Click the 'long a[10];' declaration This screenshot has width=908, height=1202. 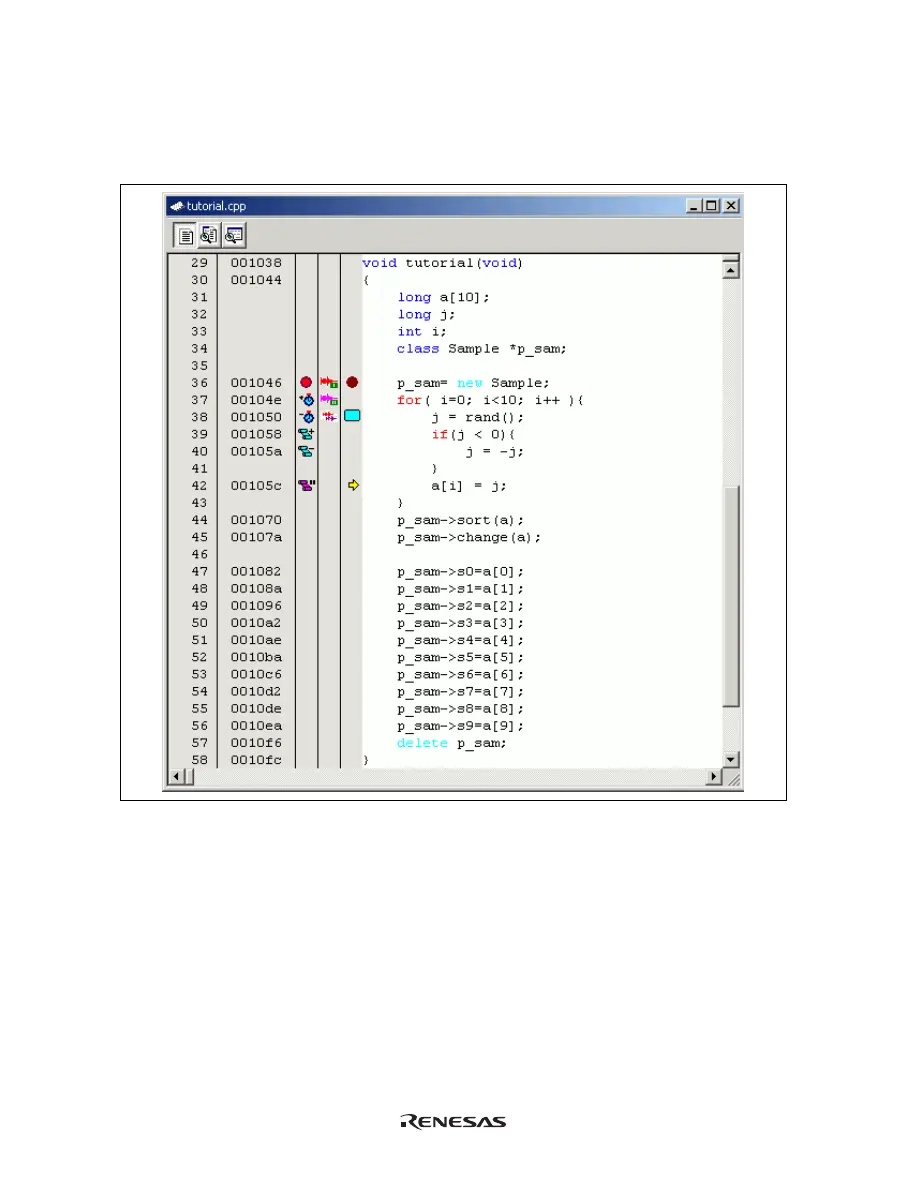[x=444, y=297]
